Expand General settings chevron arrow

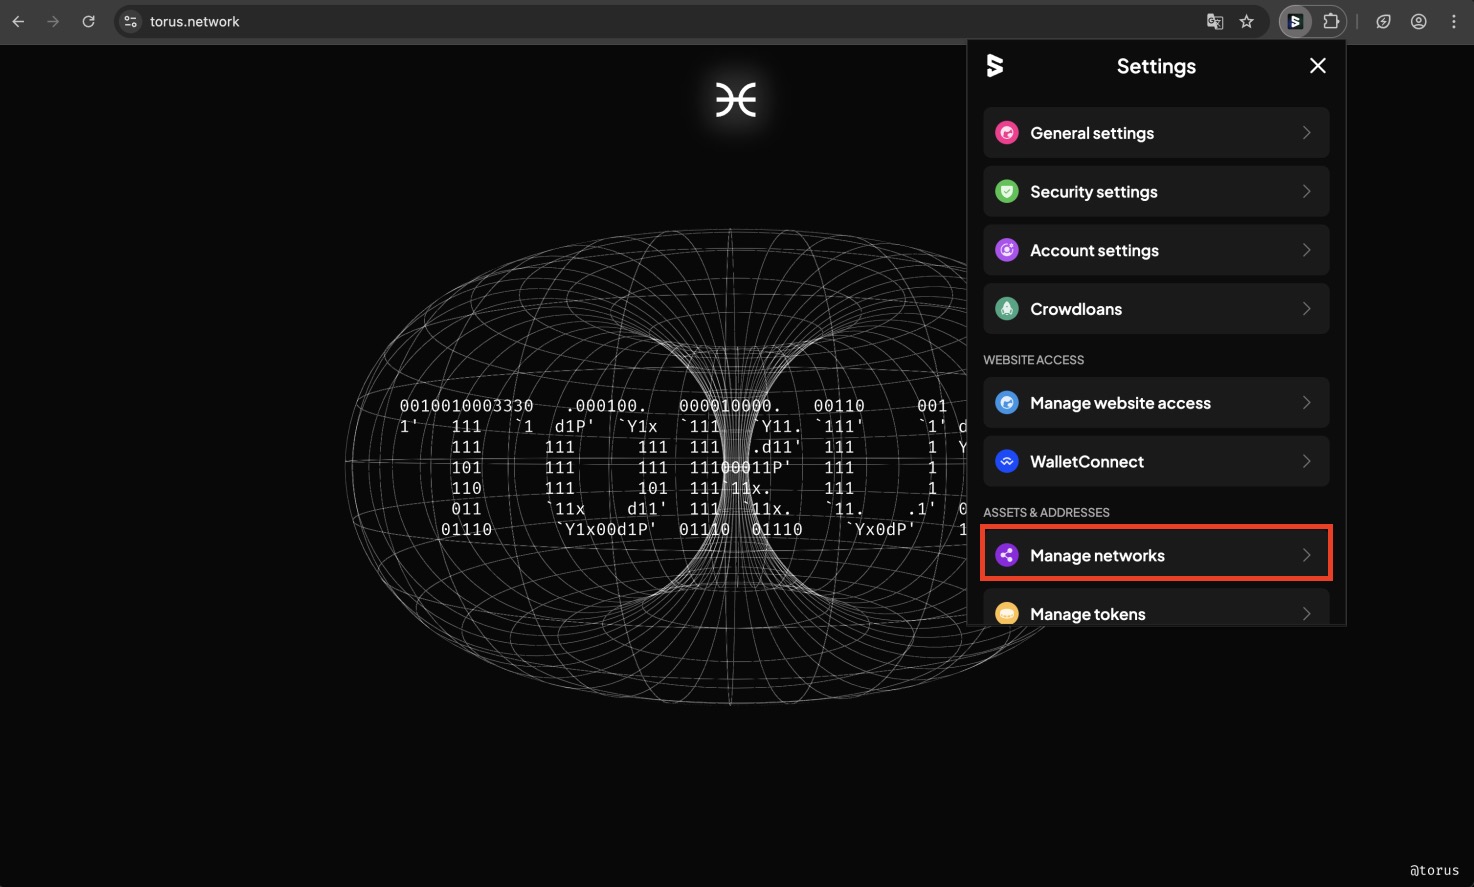[1306, 133]
